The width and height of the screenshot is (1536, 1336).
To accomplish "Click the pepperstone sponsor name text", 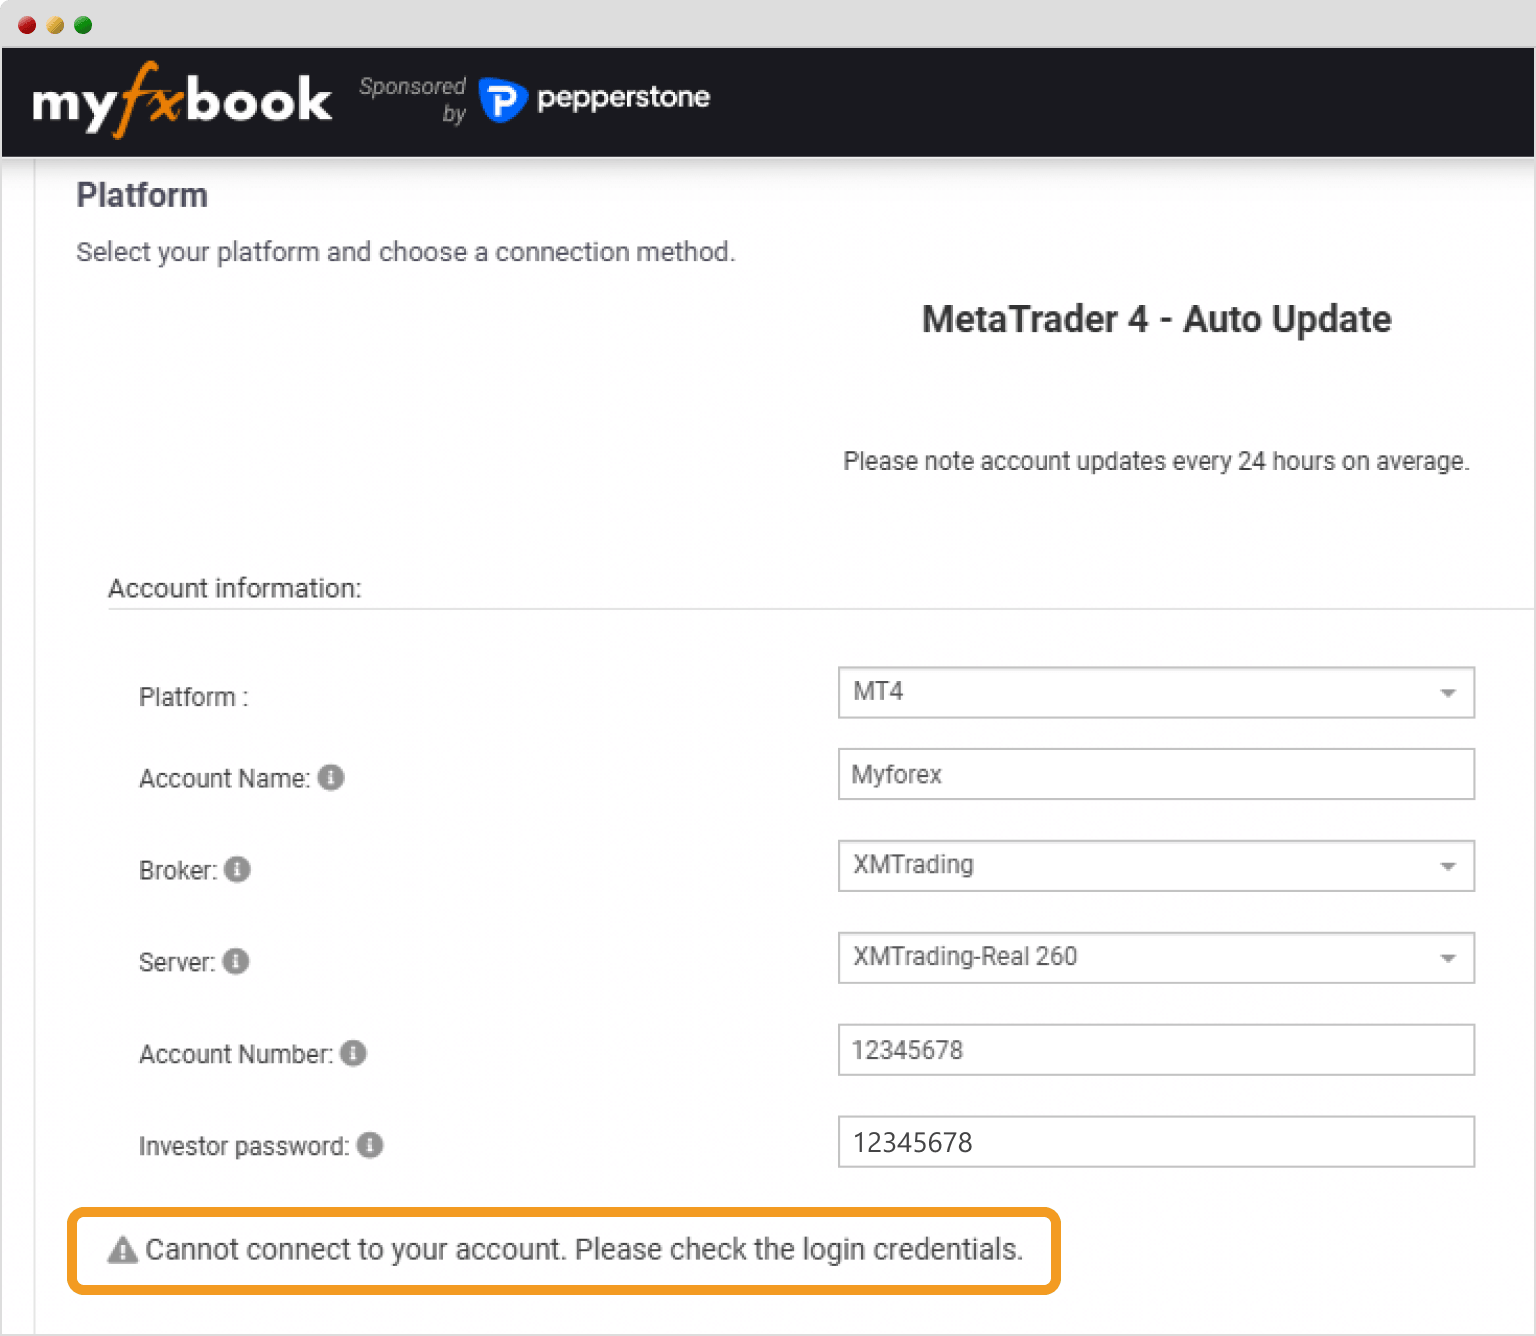I will click(x=623, y=98).
